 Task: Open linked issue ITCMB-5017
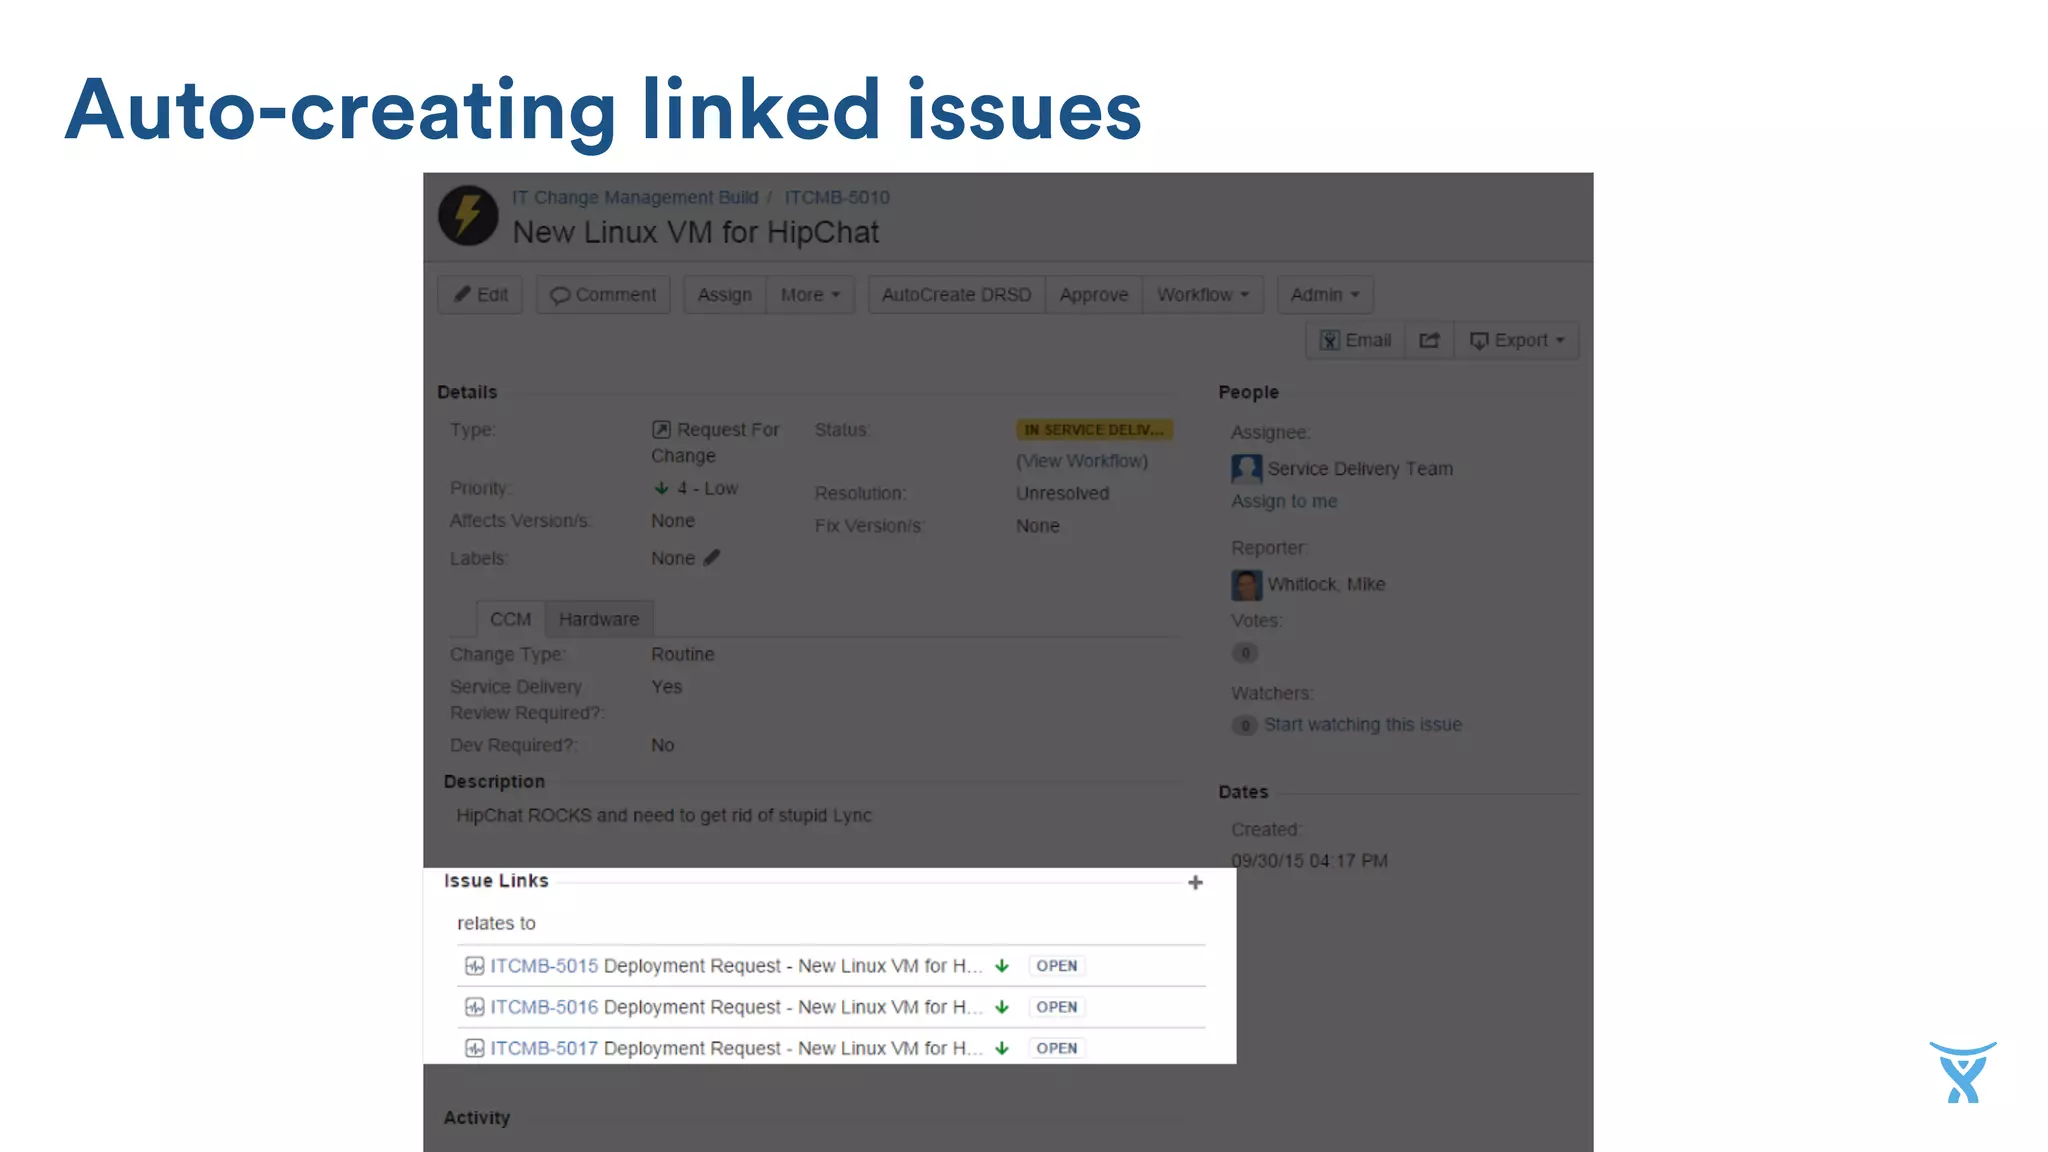click(544, 1048)
